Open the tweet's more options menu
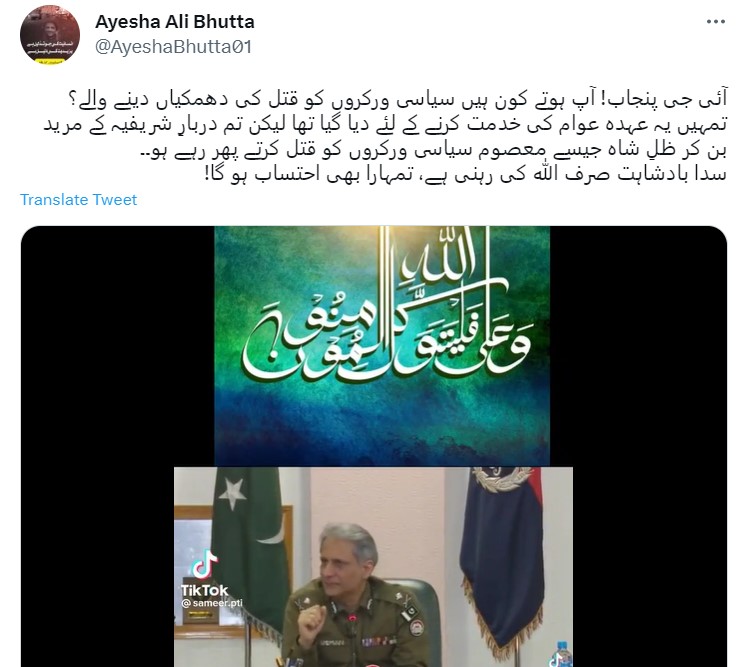The width and height of the screenshot is (743, 667). click(x=716, y=22)
